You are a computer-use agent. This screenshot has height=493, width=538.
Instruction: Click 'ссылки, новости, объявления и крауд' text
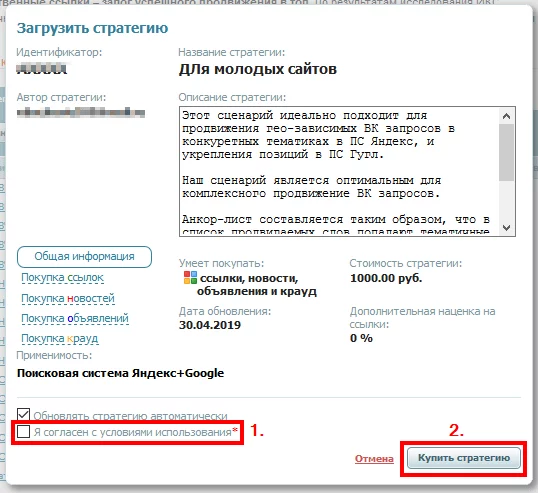(x=257, y=285)
